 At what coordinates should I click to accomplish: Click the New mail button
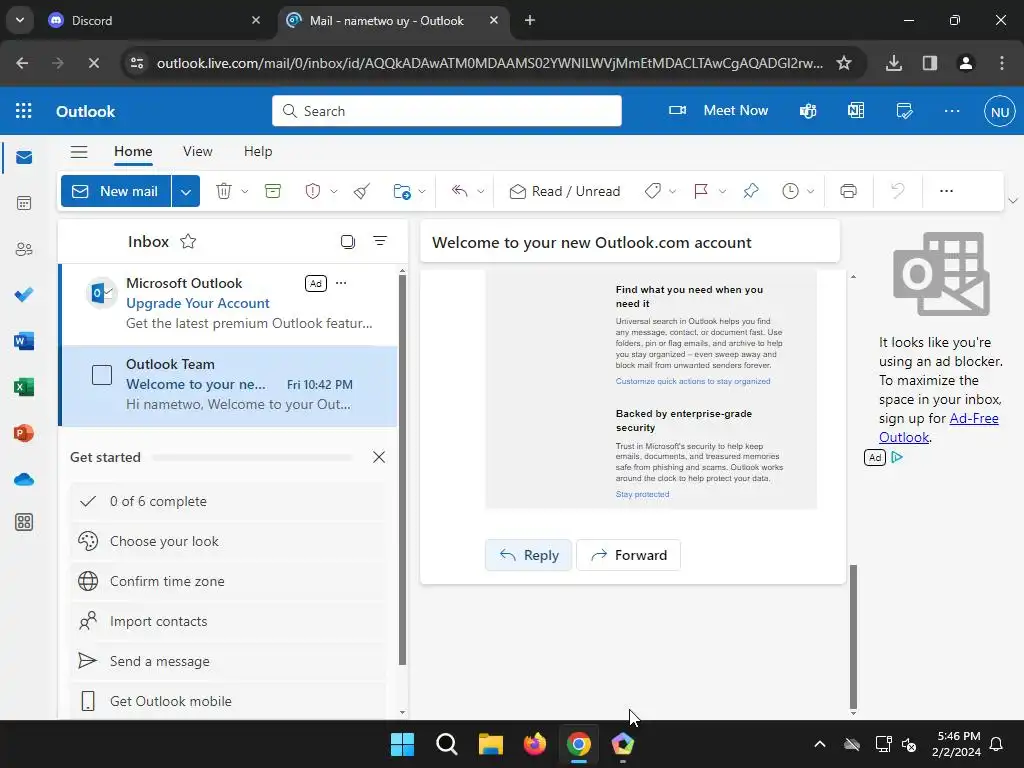[116, 191]
